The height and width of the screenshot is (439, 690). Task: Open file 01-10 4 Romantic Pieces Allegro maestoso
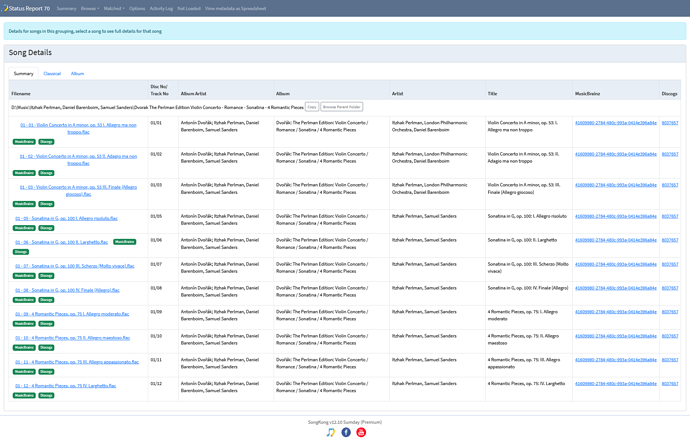(73, 338)
